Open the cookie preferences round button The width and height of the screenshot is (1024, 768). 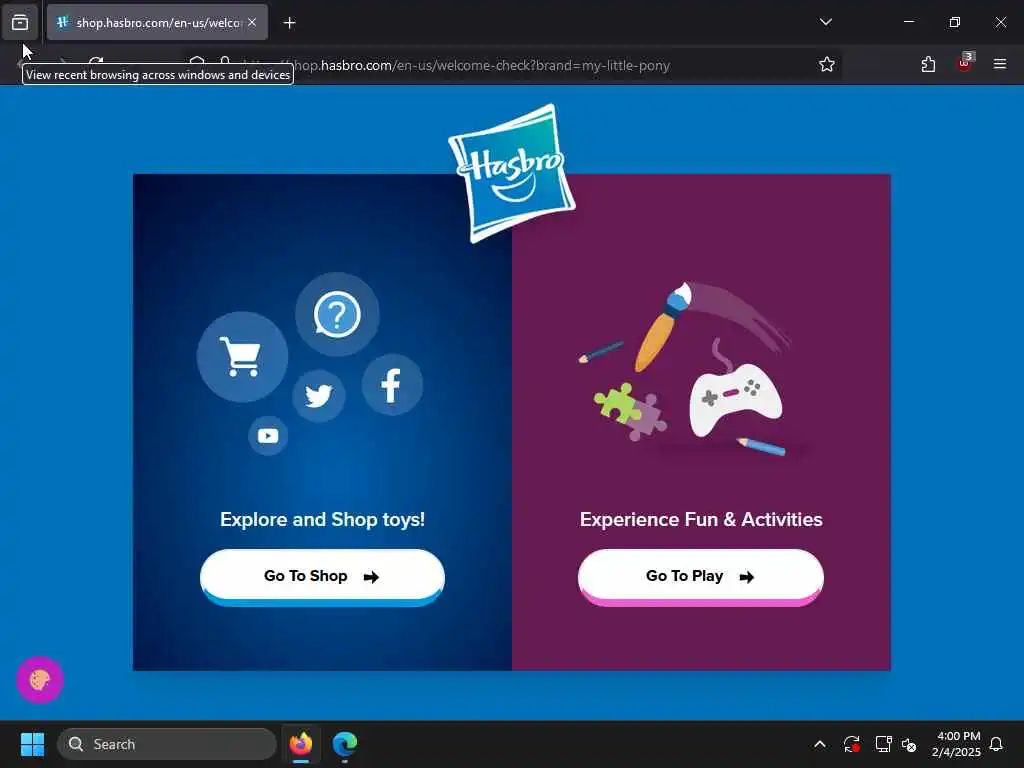click(40, 680)
